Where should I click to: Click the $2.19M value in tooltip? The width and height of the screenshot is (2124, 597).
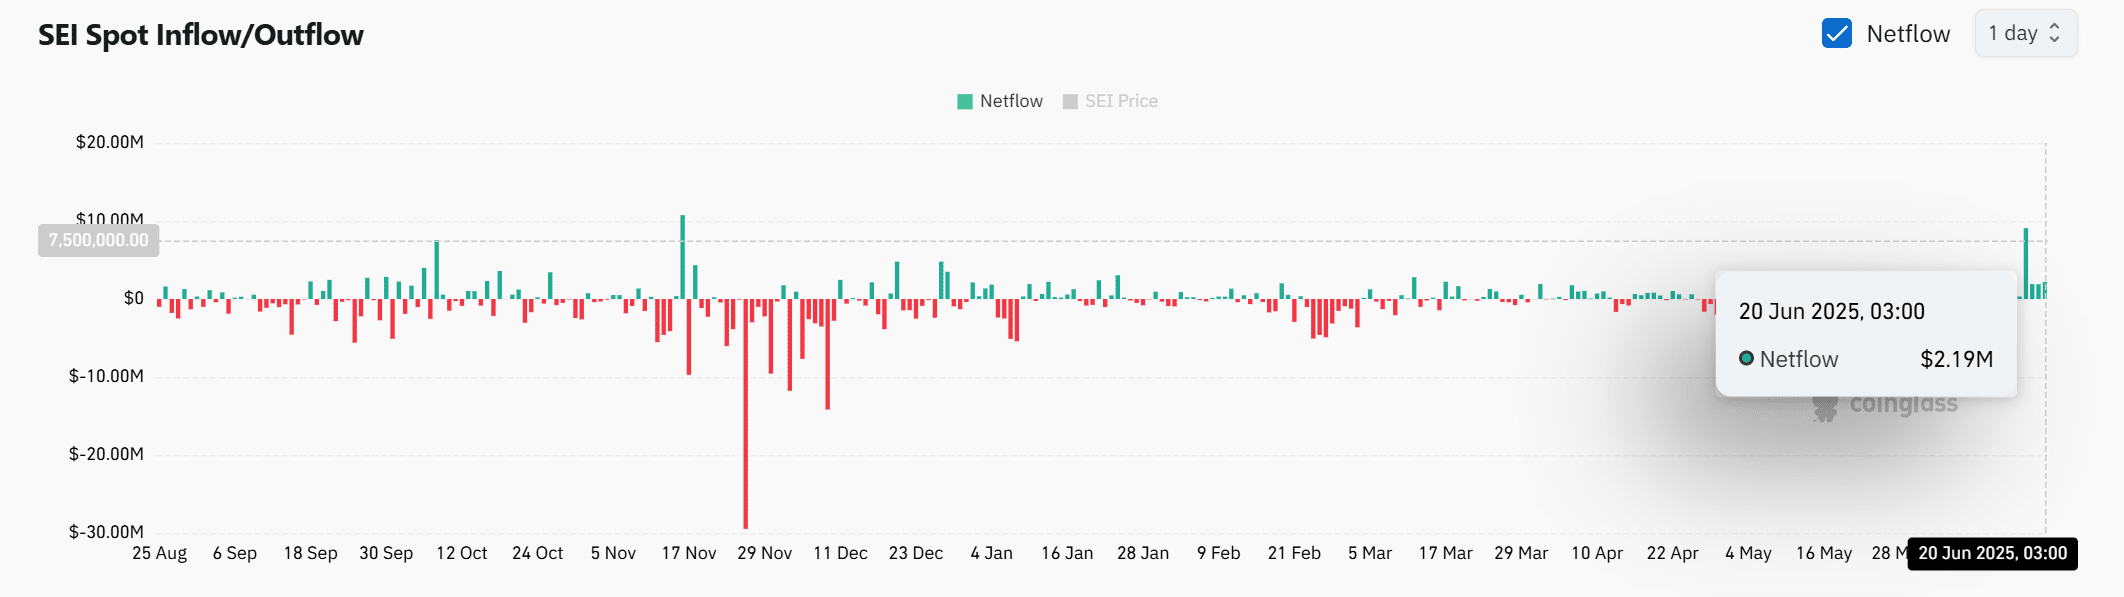click(1956, 359)
